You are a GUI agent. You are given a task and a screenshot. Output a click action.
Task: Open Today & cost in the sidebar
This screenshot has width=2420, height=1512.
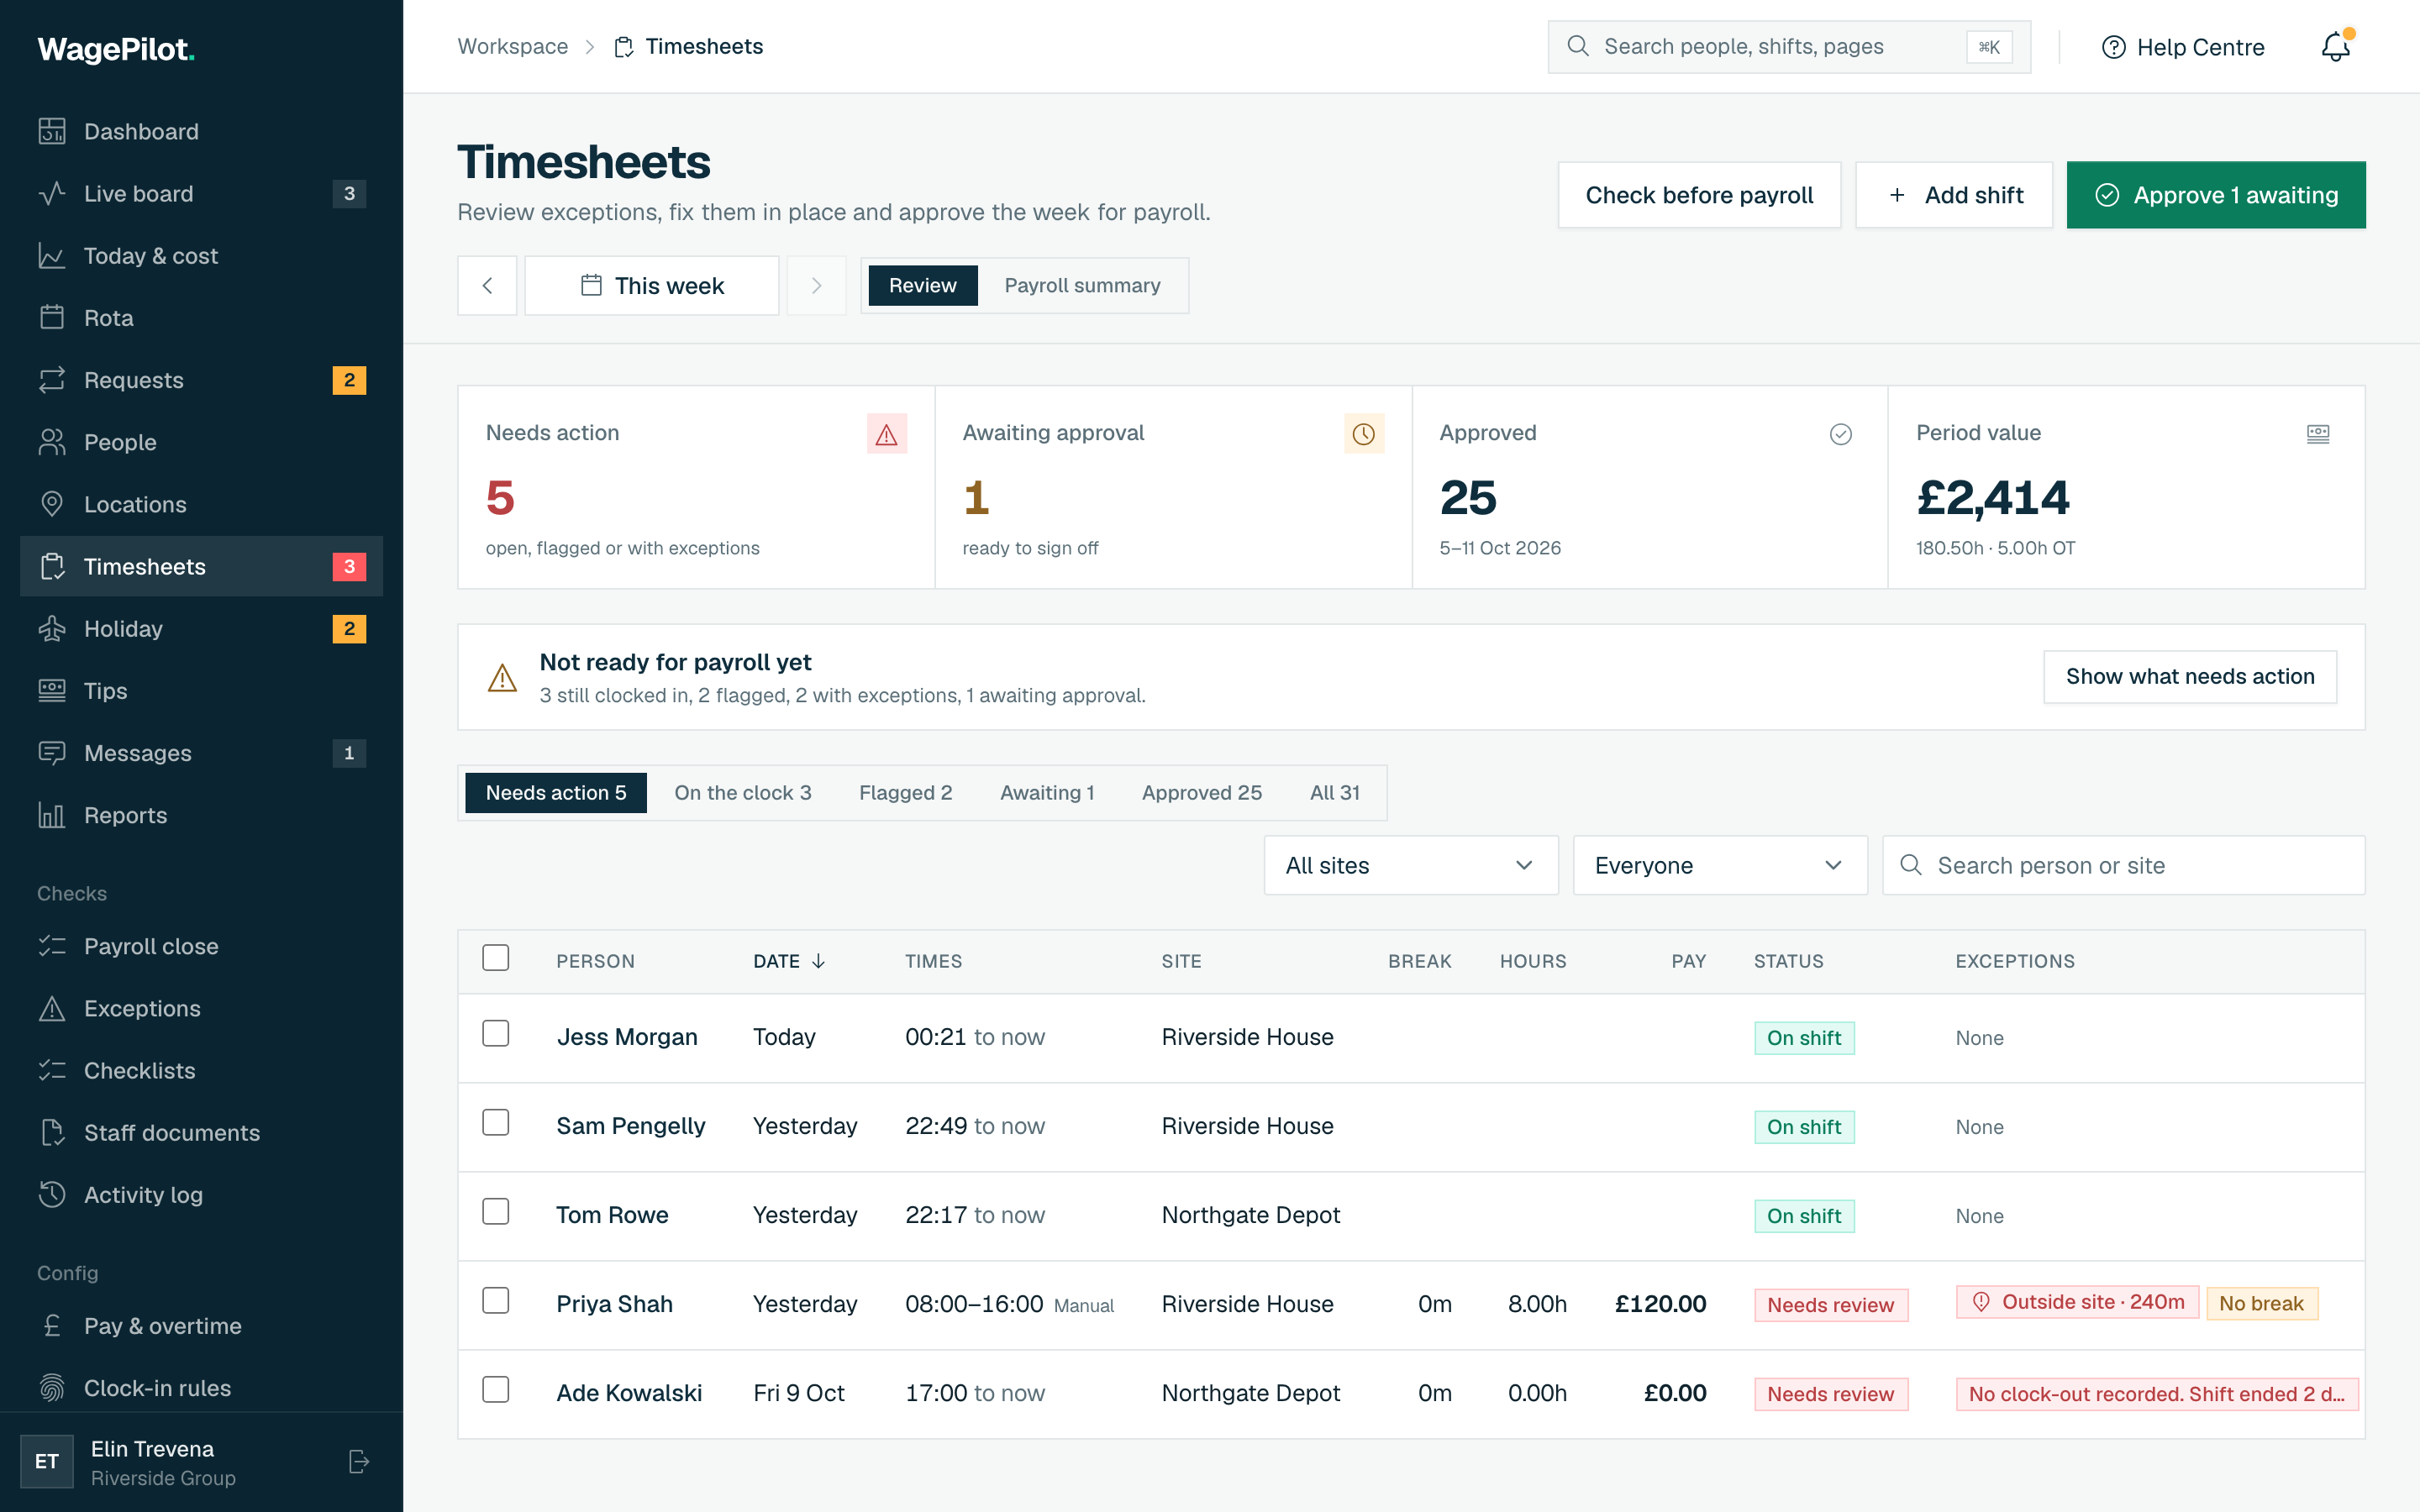pos(201,255)
